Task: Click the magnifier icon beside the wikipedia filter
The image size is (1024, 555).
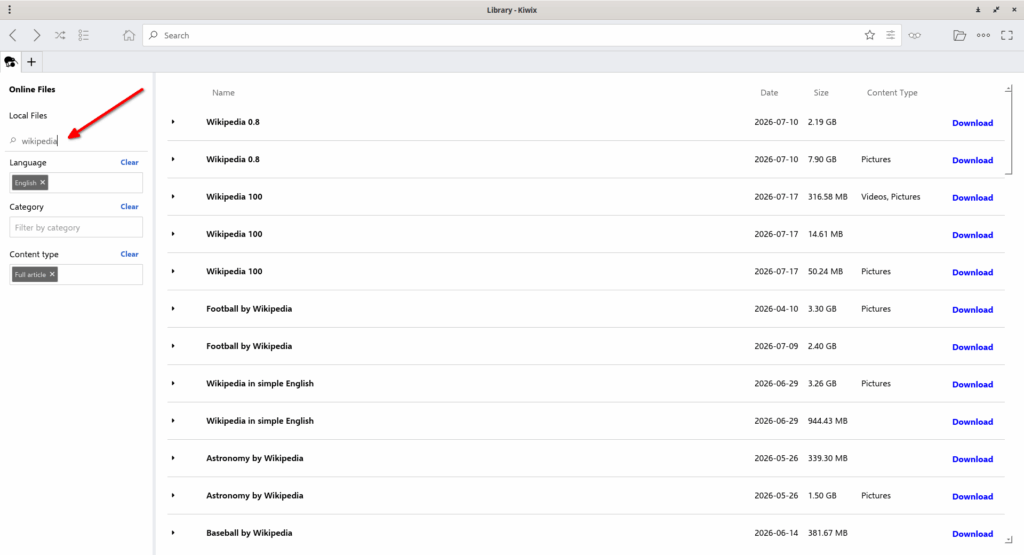Action: (13, 140)
